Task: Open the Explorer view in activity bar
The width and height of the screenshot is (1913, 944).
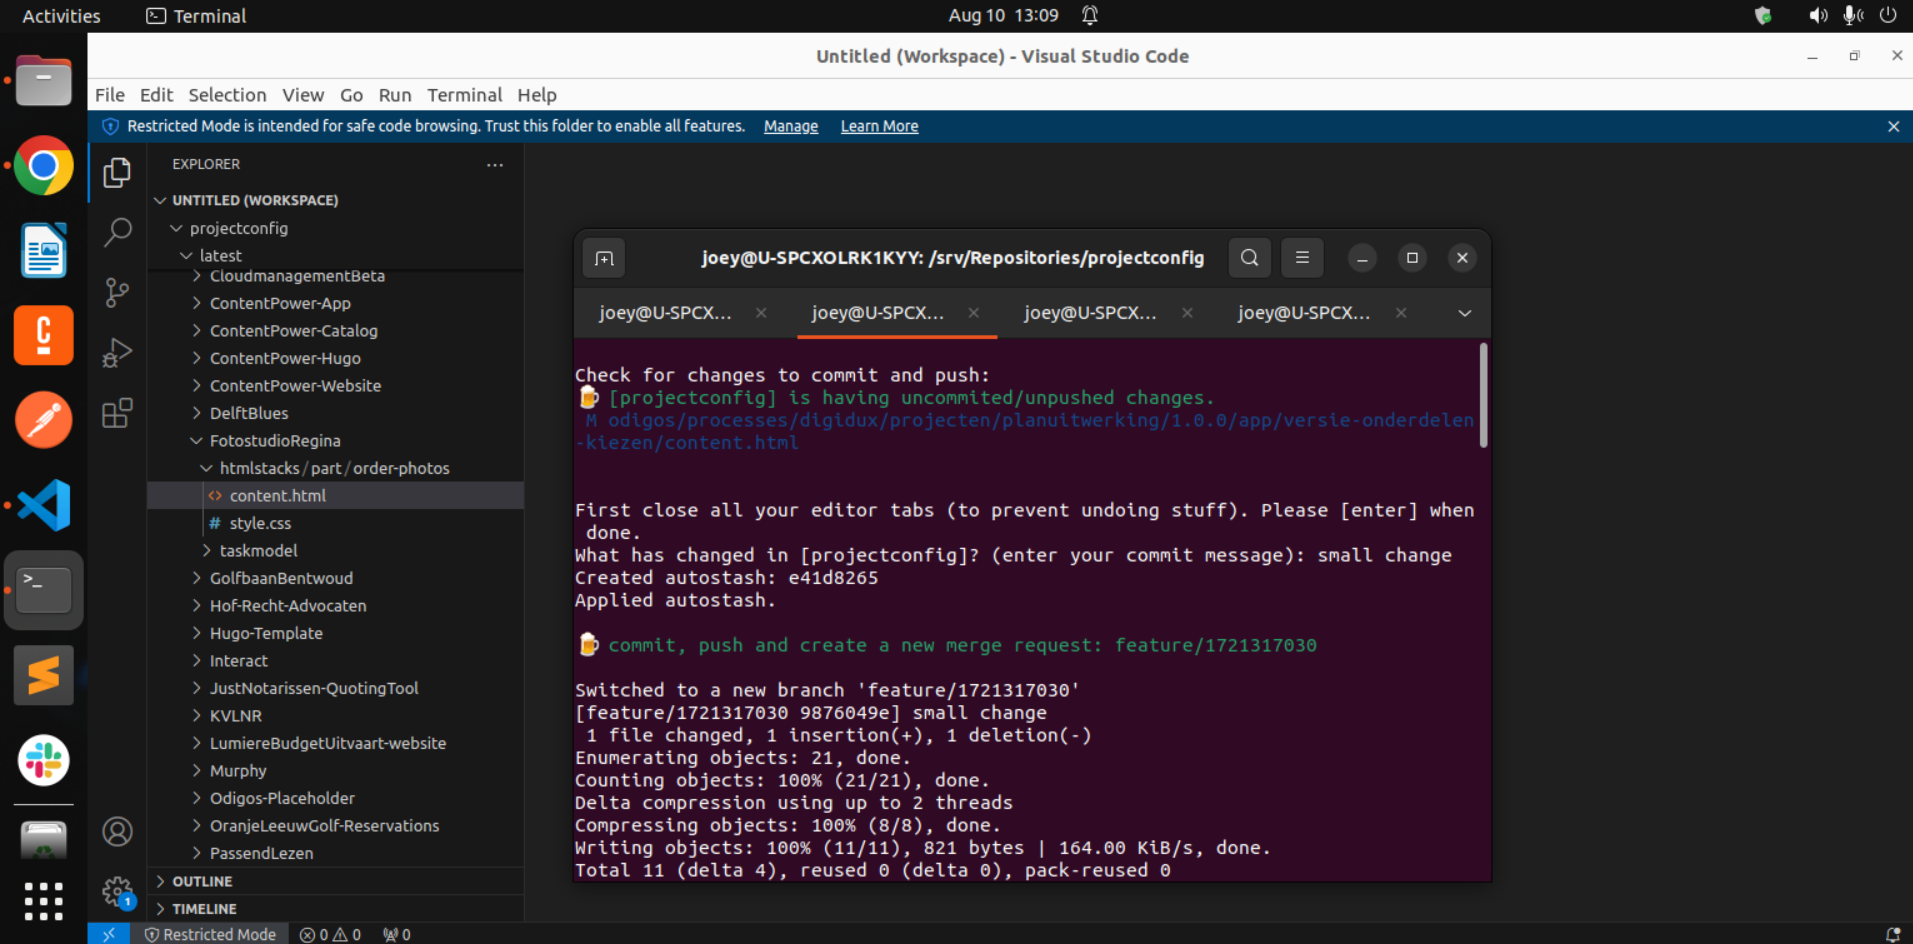Action: click(x=117, y=173)
